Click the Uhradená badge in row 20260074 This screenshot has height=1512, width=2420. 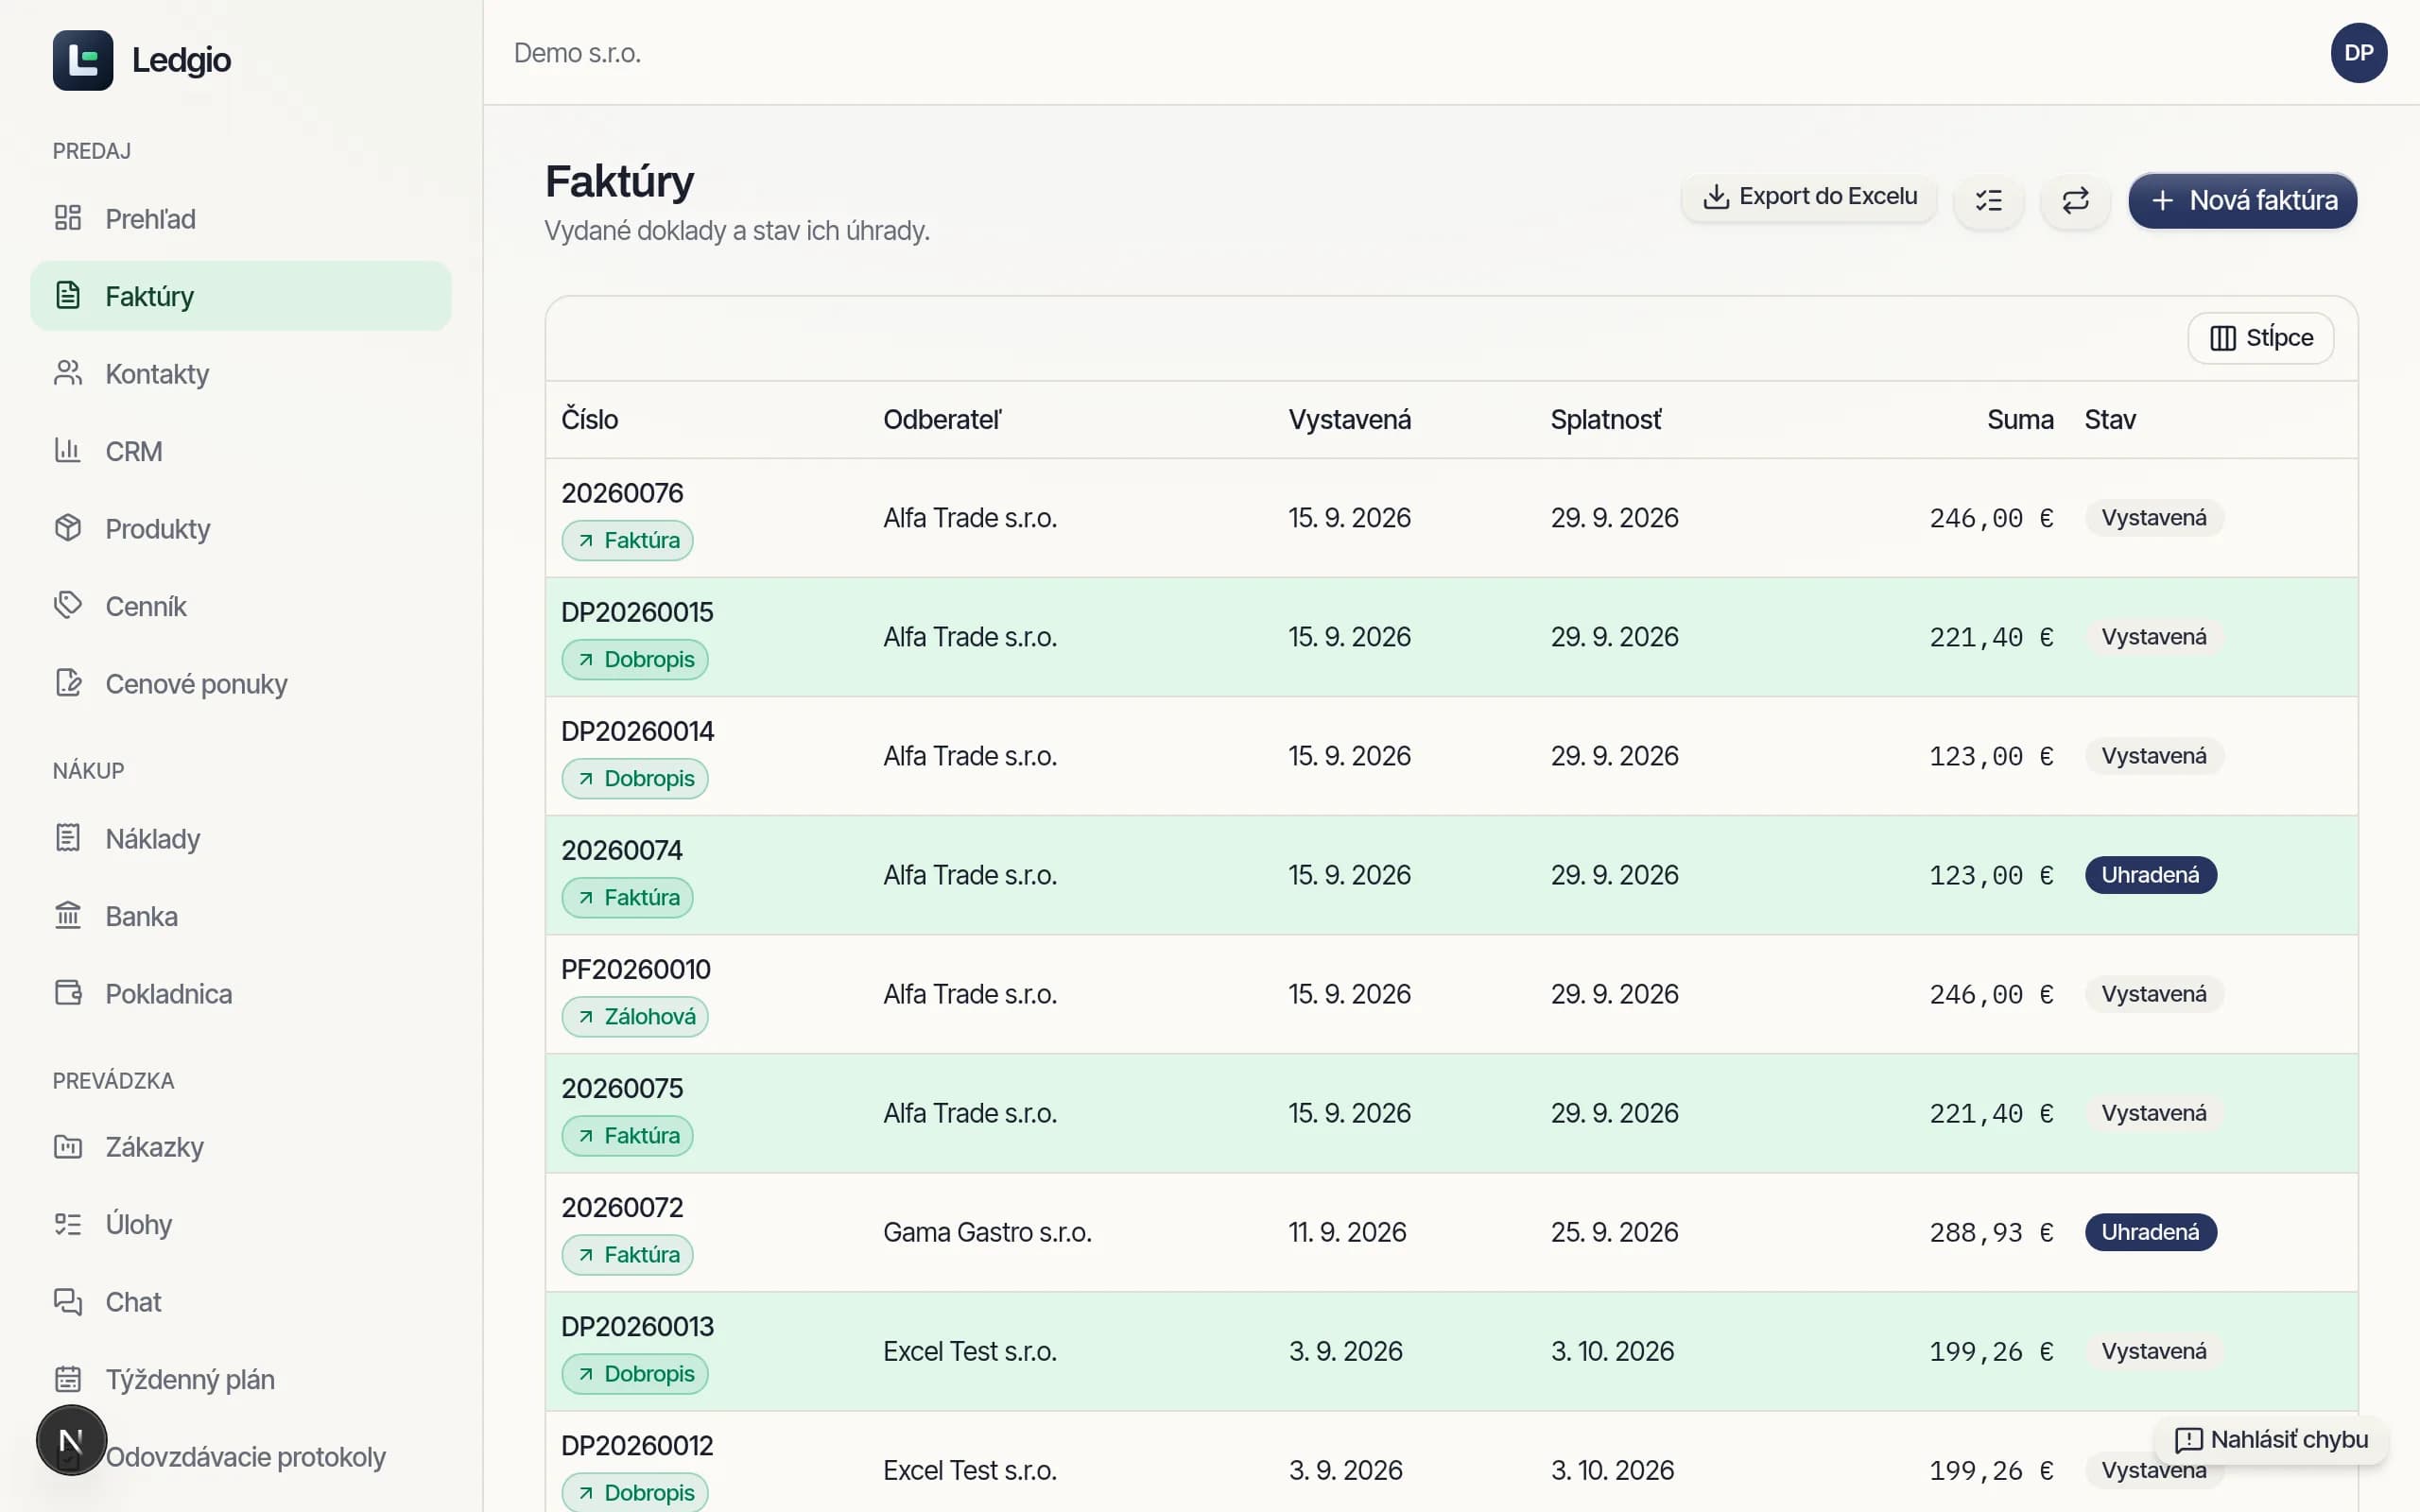(x=2150, y=875)
